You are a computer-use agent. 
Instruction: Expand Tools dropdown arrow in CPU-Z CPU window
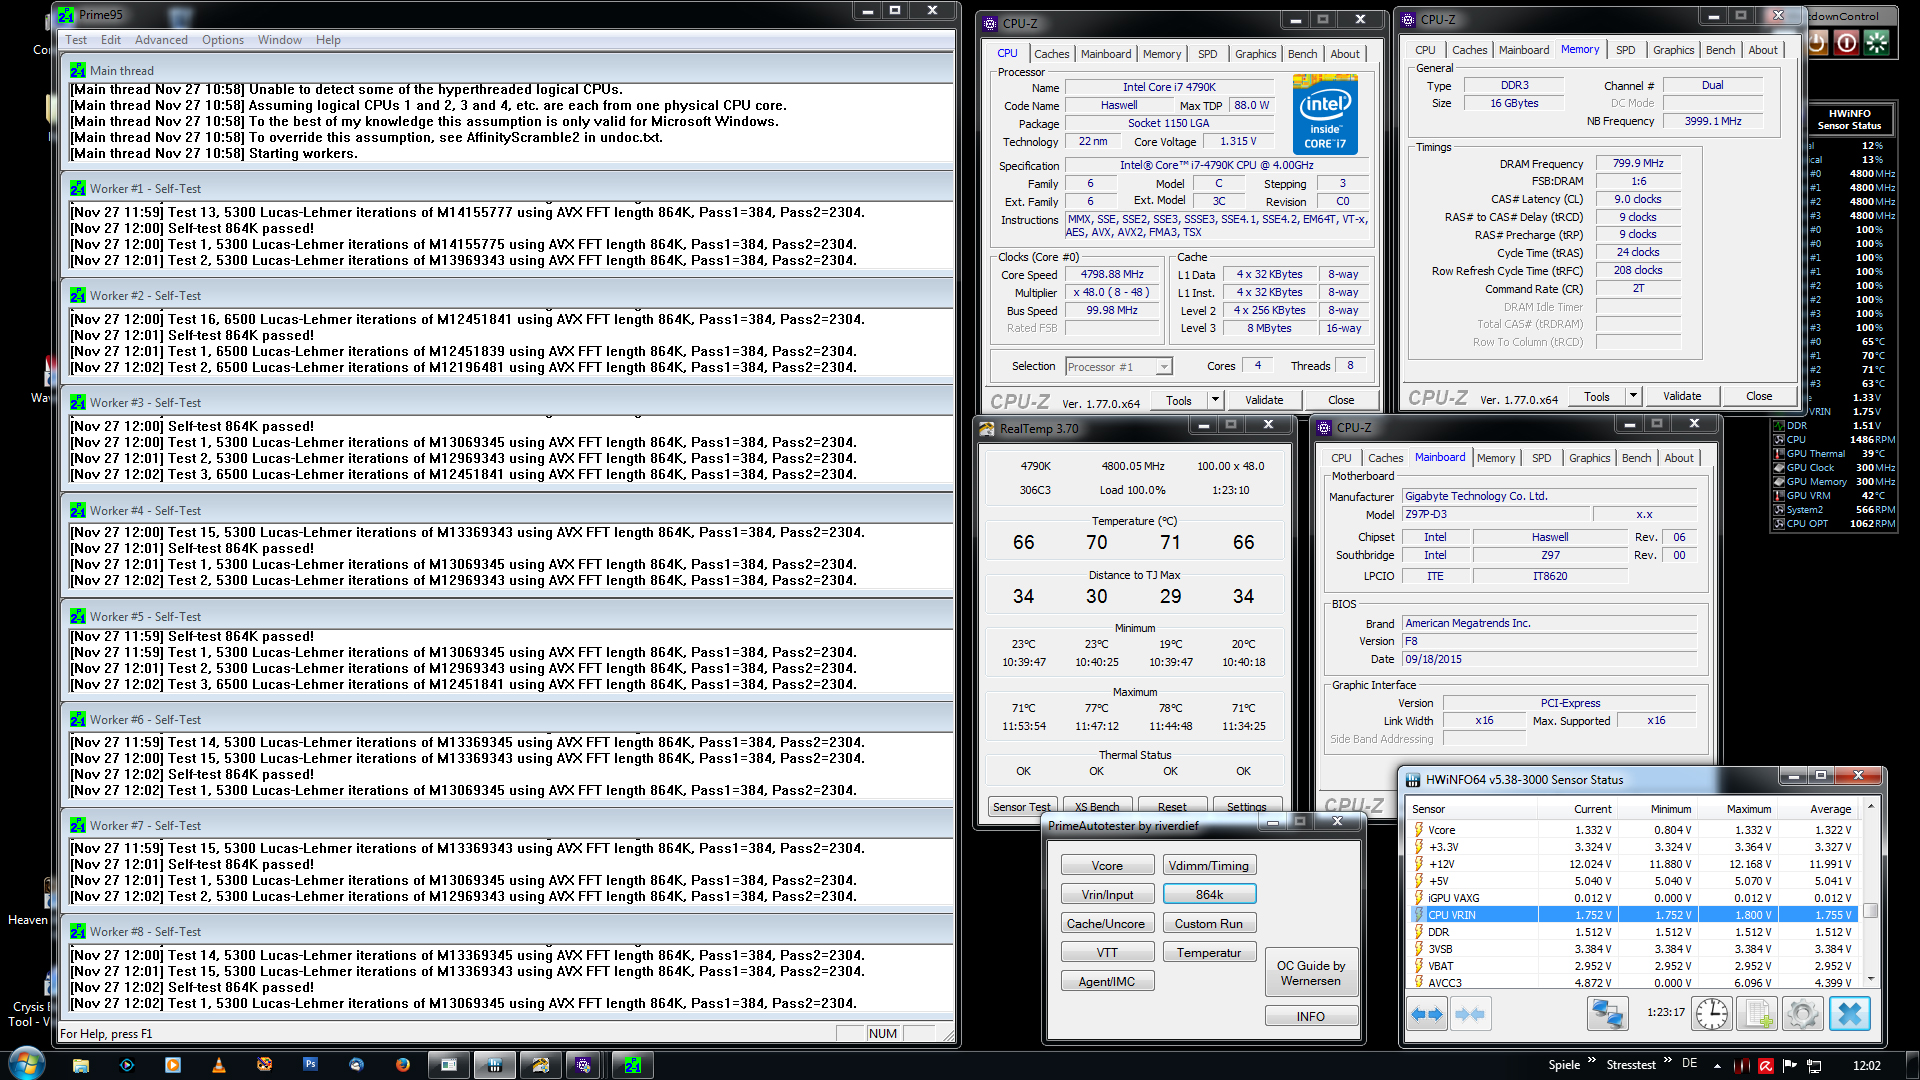tap(1215, 400)
